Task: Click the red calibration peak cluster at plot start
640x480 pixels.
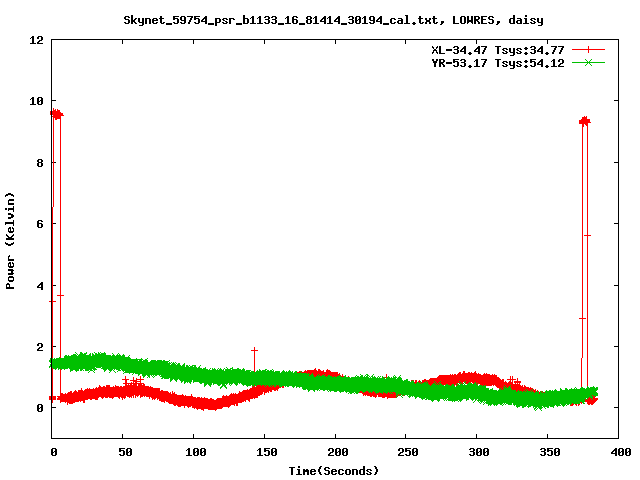Action: pyautogui.click(x=57, y=114)
